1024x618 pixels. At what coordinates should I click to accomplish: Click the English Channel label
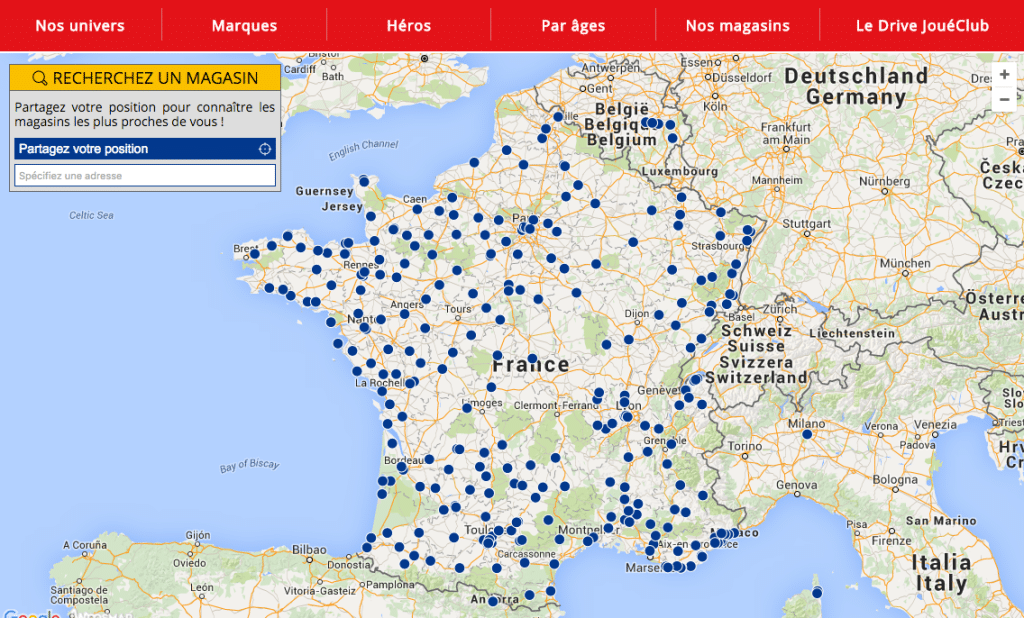pos(363,150)
